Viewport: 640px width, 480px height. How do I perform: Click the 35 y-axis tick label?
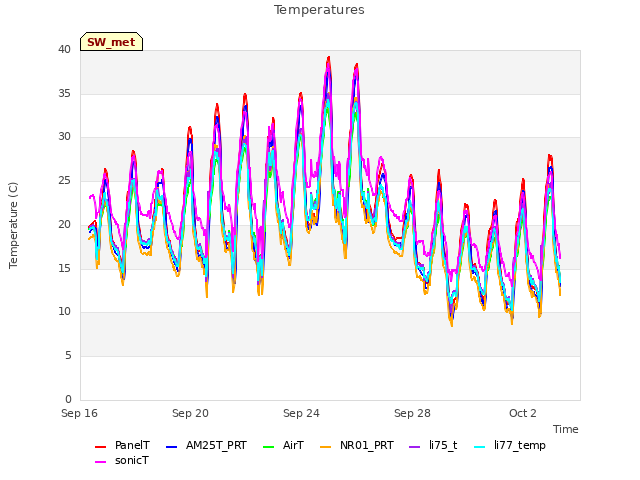coord(64,93)
